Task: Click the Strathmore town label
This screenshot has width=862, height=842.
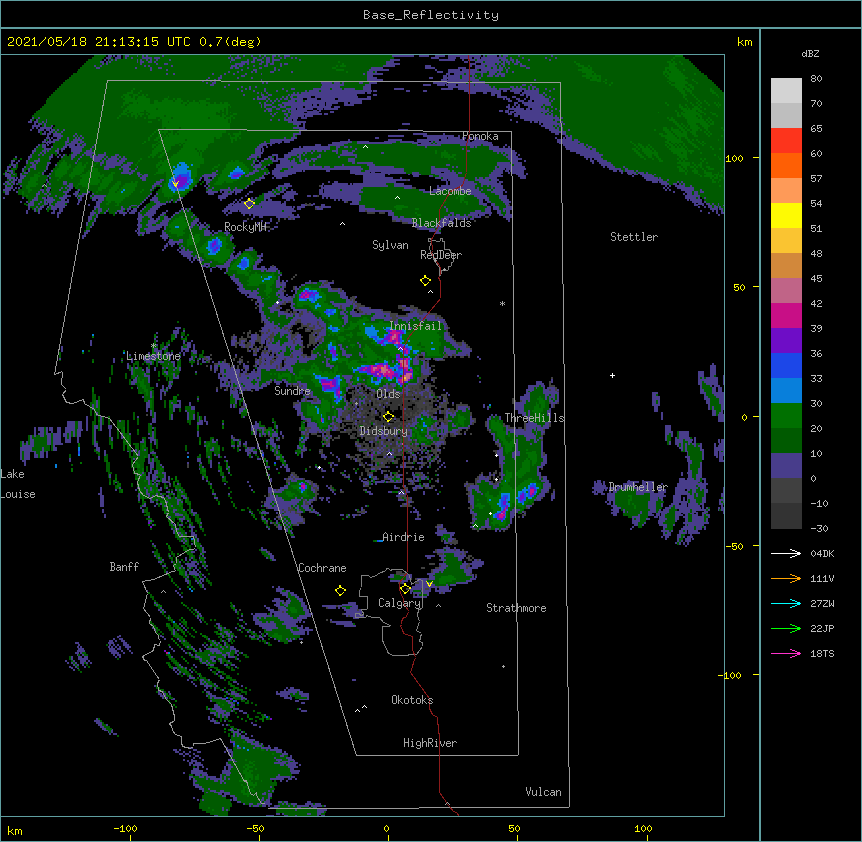Action: [x=516, y=608]
